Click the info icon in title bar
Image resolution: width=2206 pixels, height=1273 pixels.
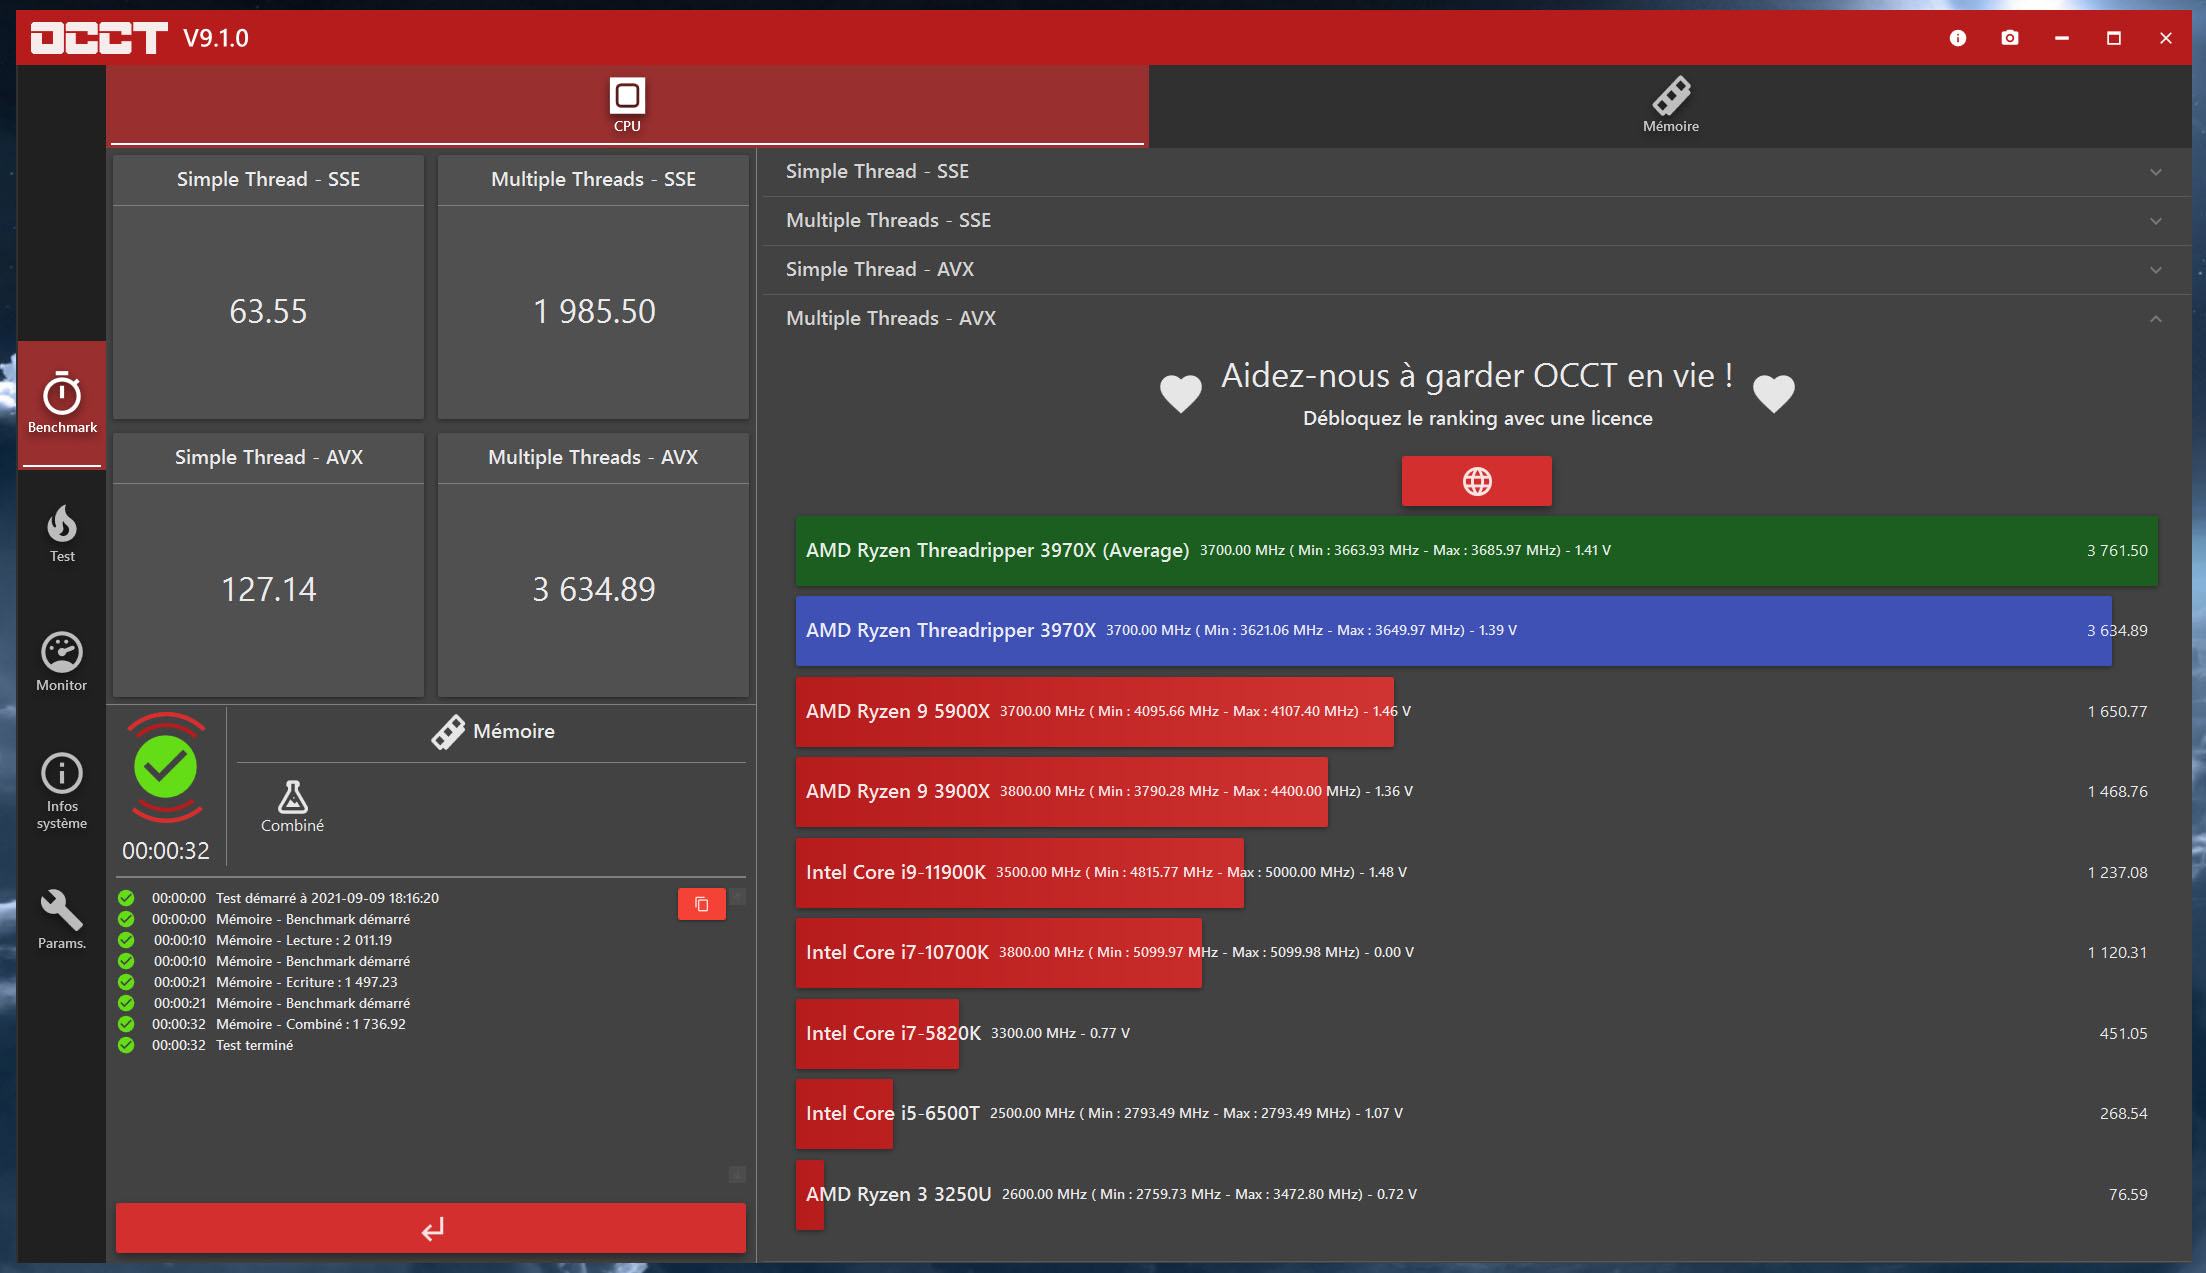[x=1957, y=38]
